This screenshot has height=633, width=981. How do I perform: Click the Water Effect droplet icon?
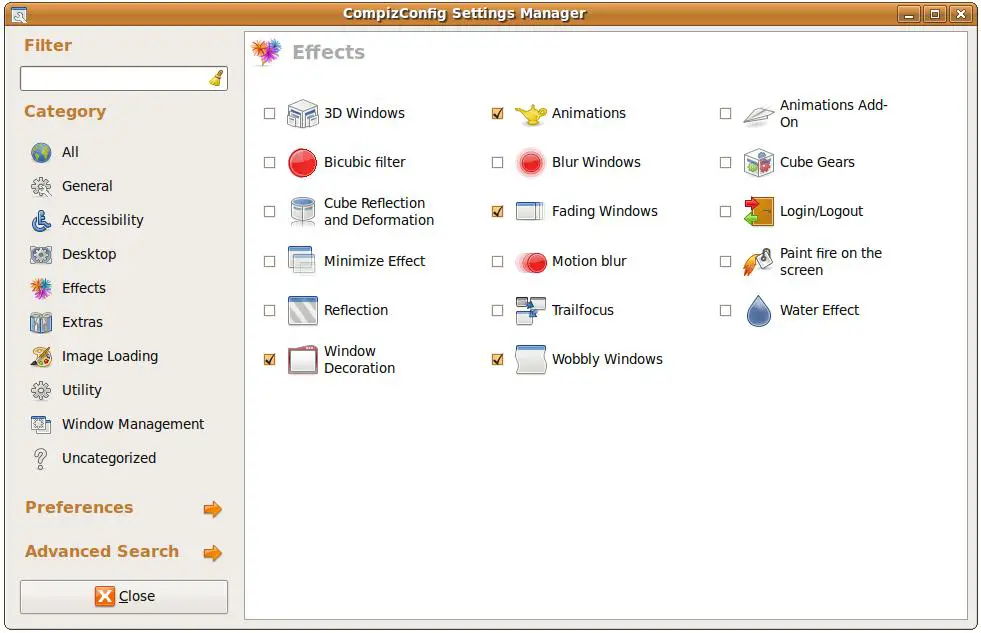click(758, 310)
